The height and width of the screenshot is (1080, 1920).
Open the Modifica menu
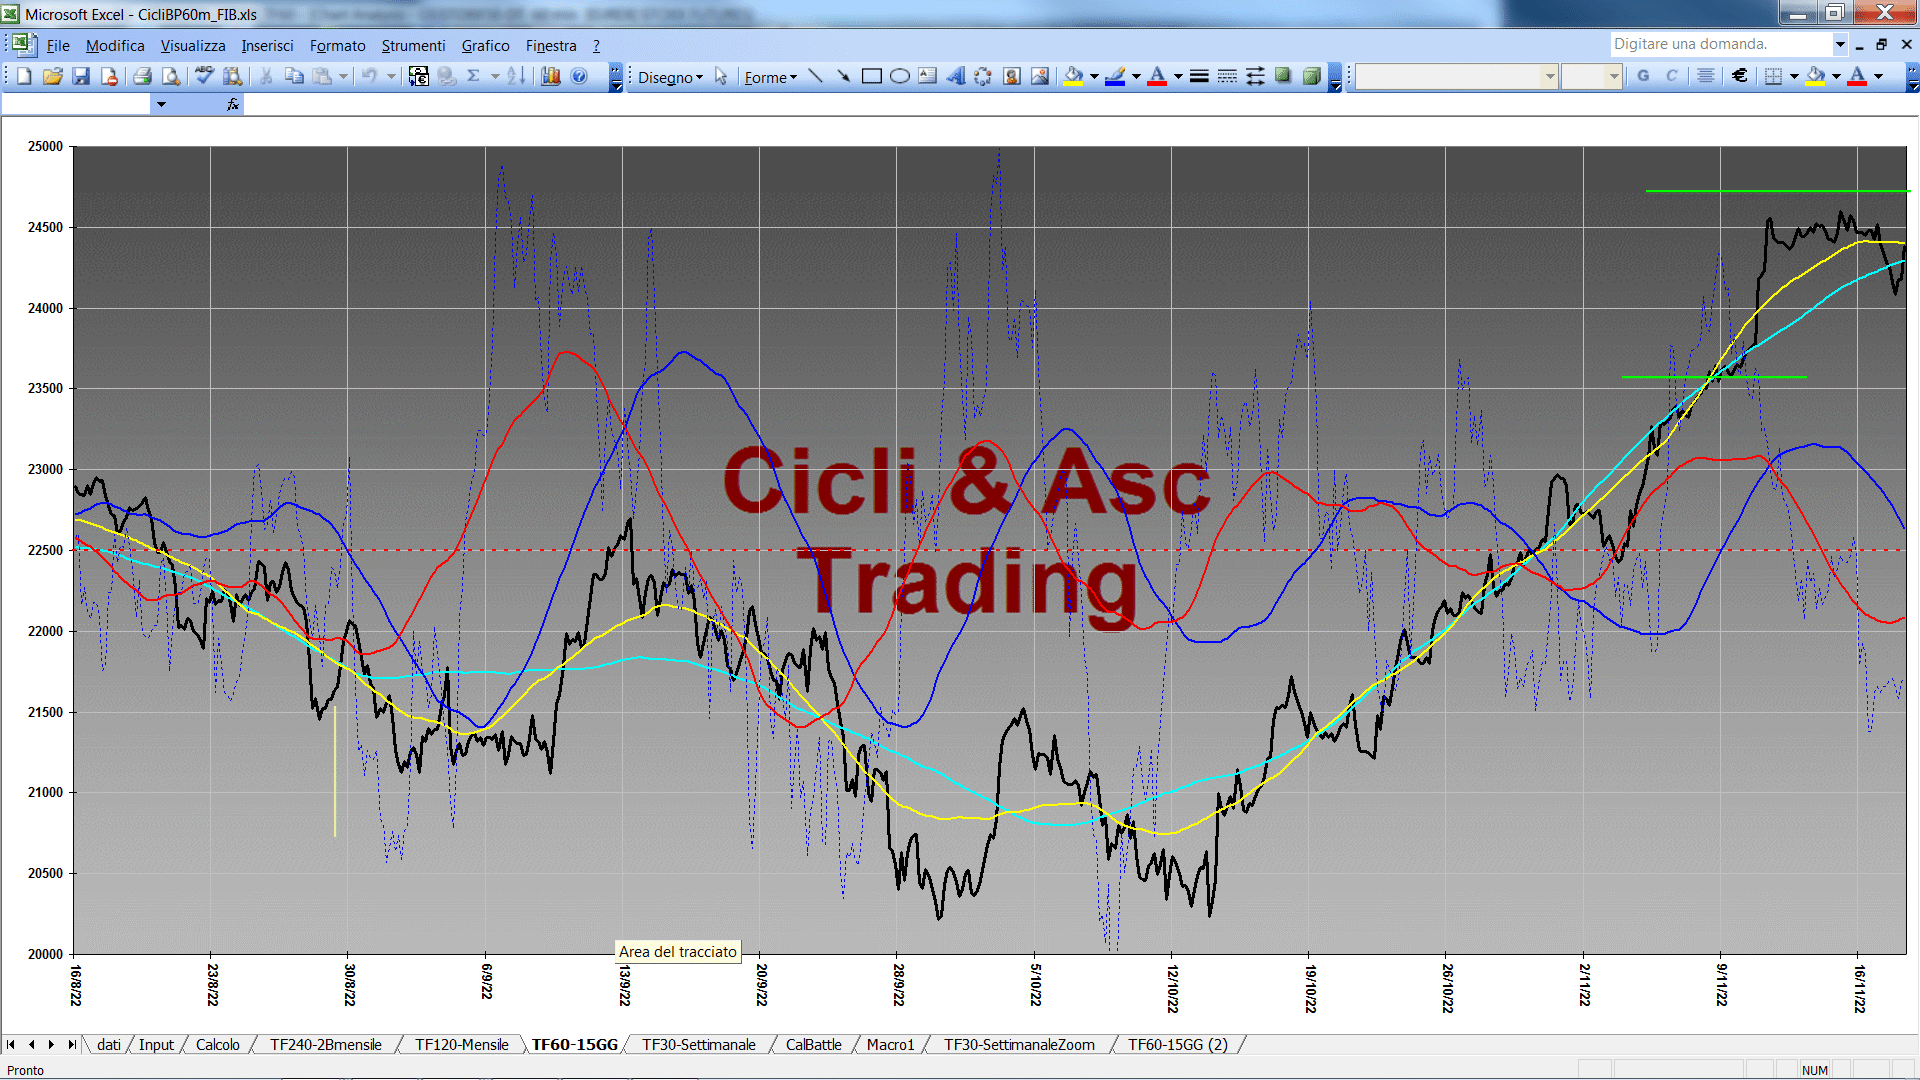115,46
